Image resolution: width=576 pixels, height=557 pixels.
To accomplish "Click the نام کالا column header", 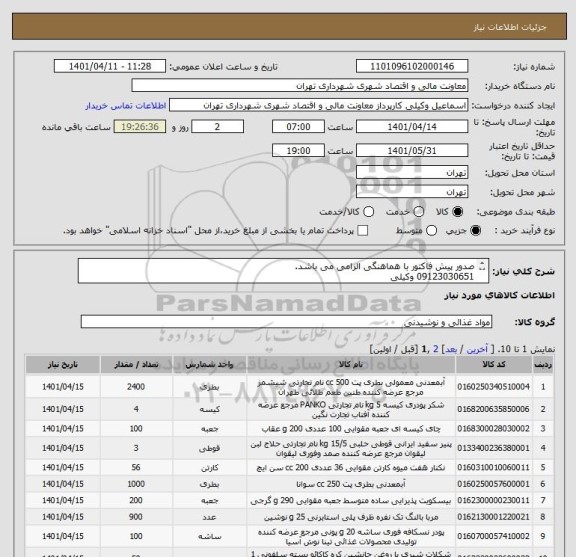I will [x=350, y=364].
